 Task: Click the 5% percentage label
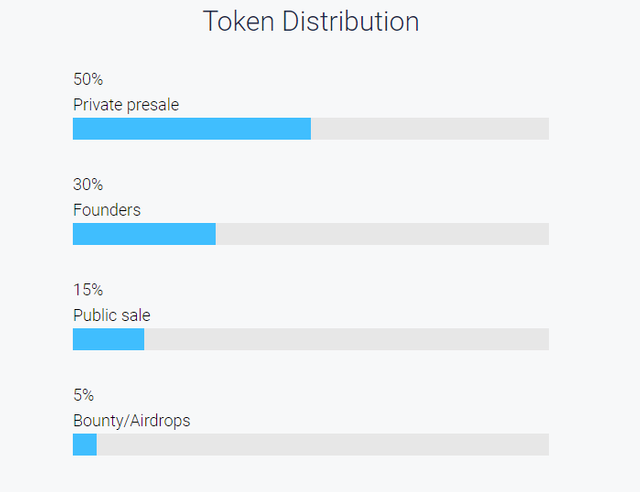coord(83,395)
